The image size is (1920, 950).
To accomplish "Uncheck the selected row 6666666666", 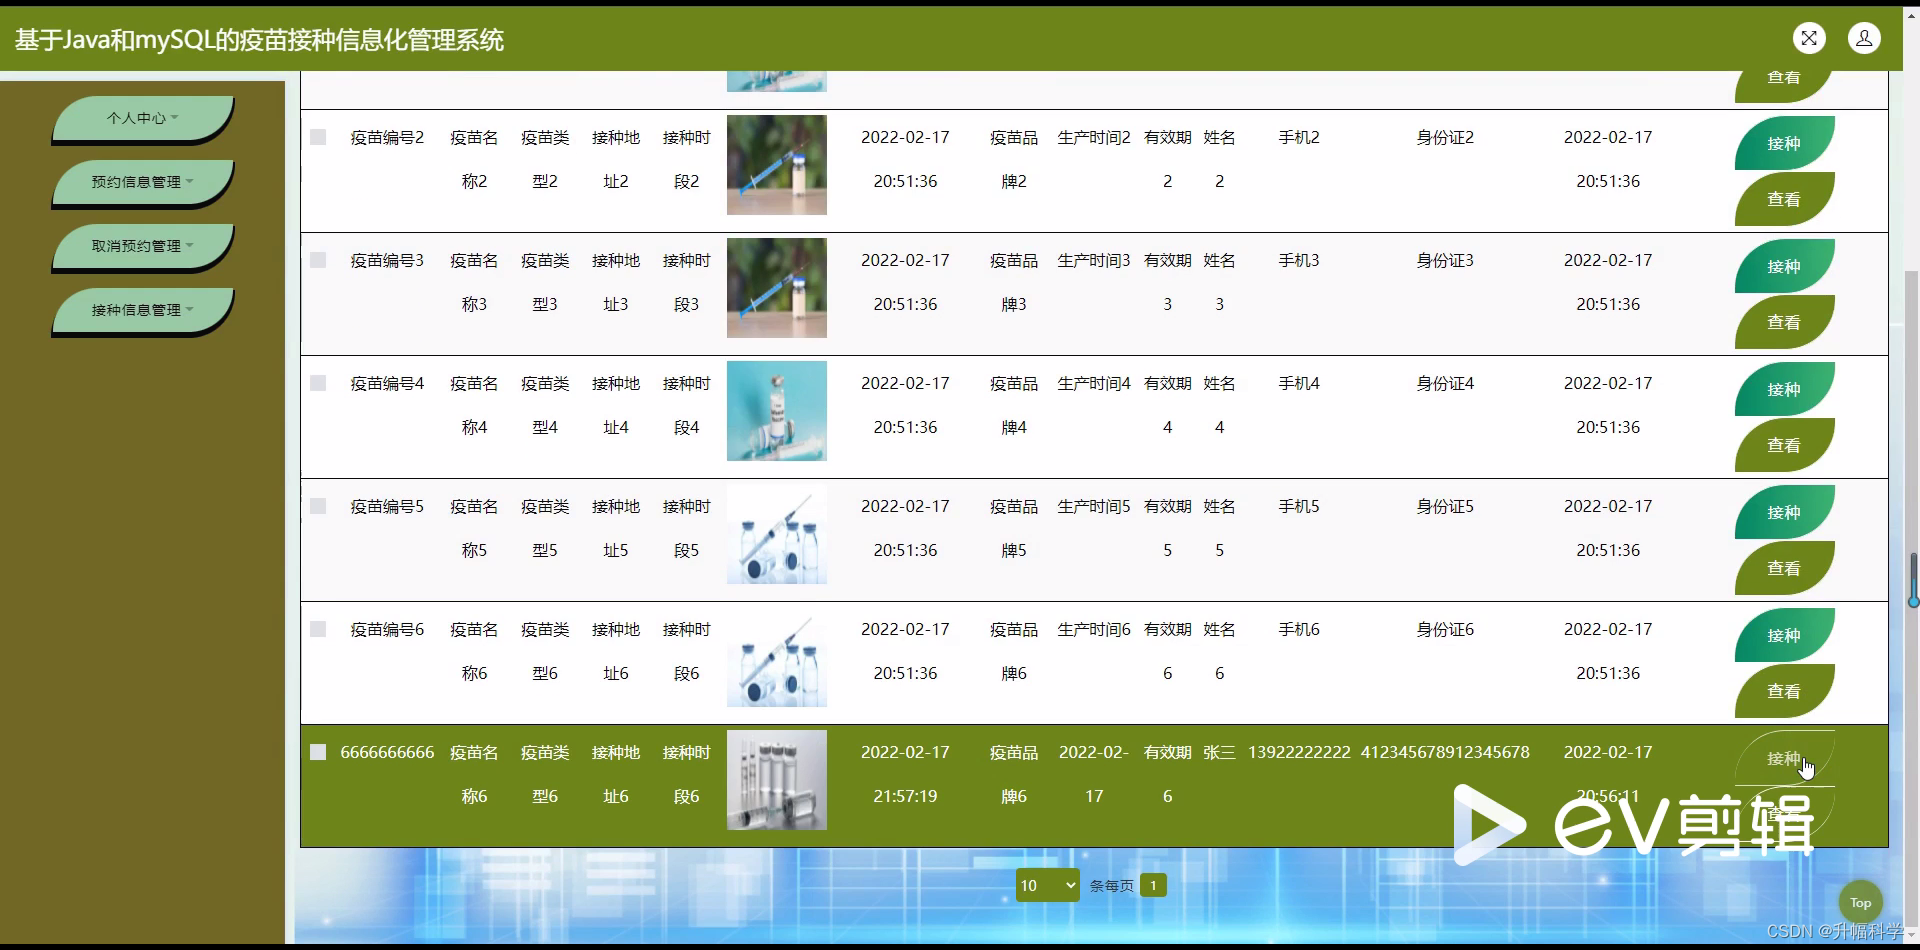I will [318, 752].
